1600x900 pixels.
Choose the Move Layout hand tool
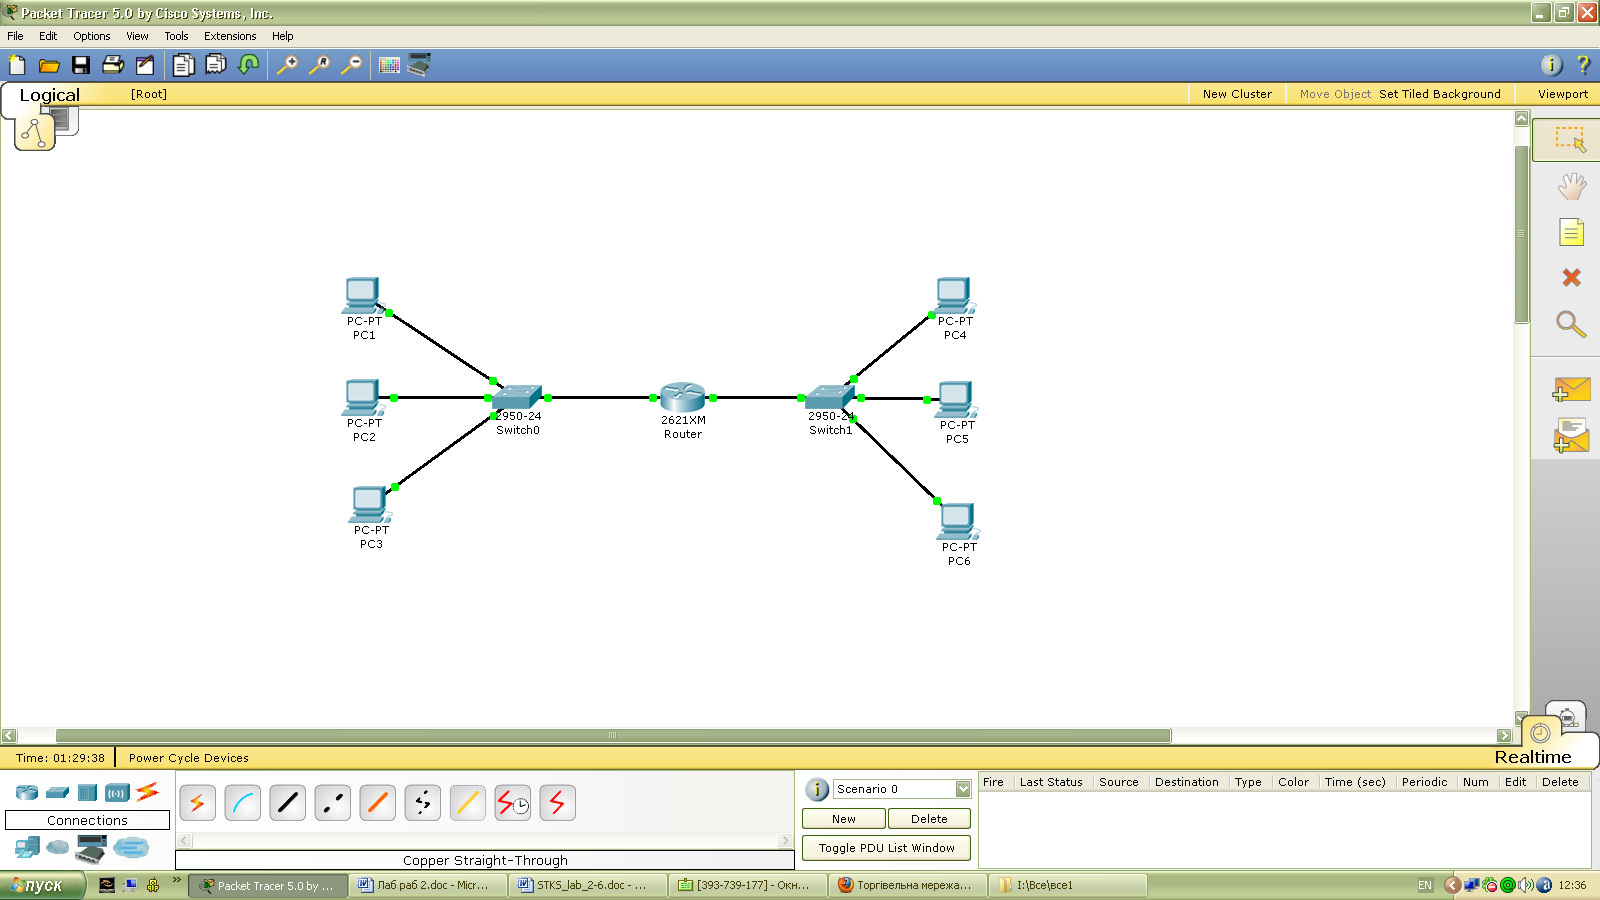(1571, 186)
